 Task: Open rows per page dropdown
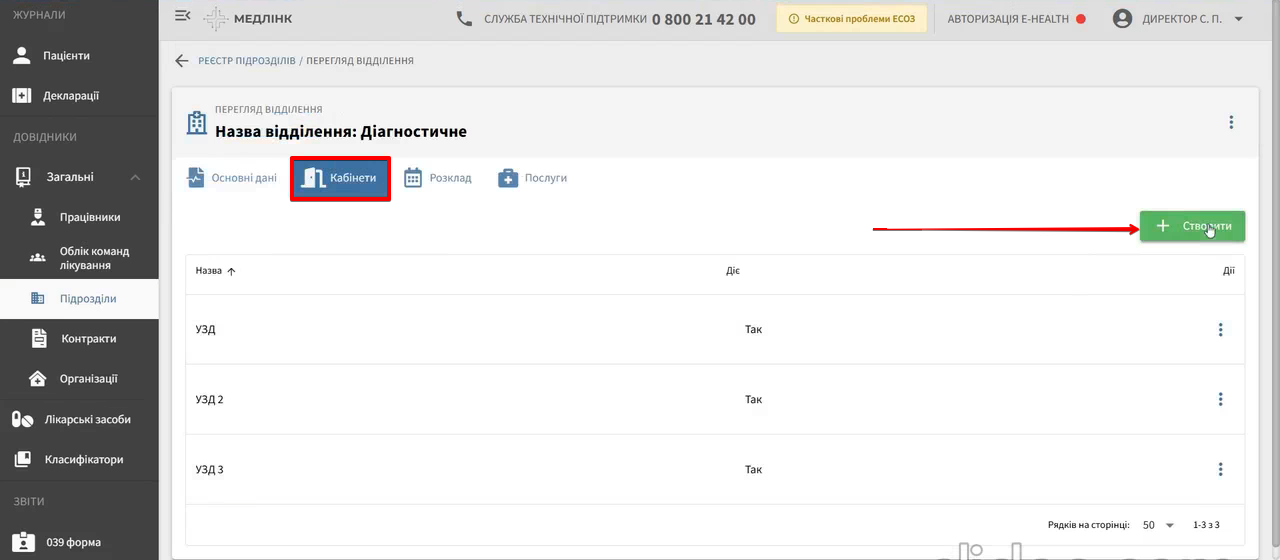pos(1159,525)
